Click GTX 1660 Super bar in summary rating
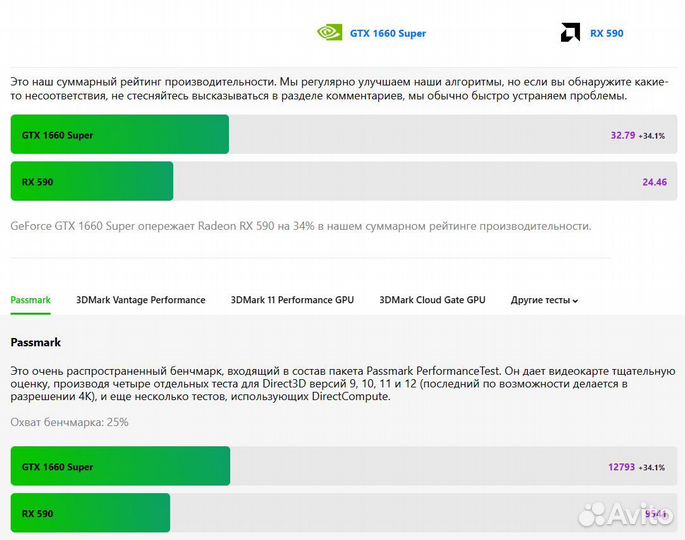 (x=120, y=135)
